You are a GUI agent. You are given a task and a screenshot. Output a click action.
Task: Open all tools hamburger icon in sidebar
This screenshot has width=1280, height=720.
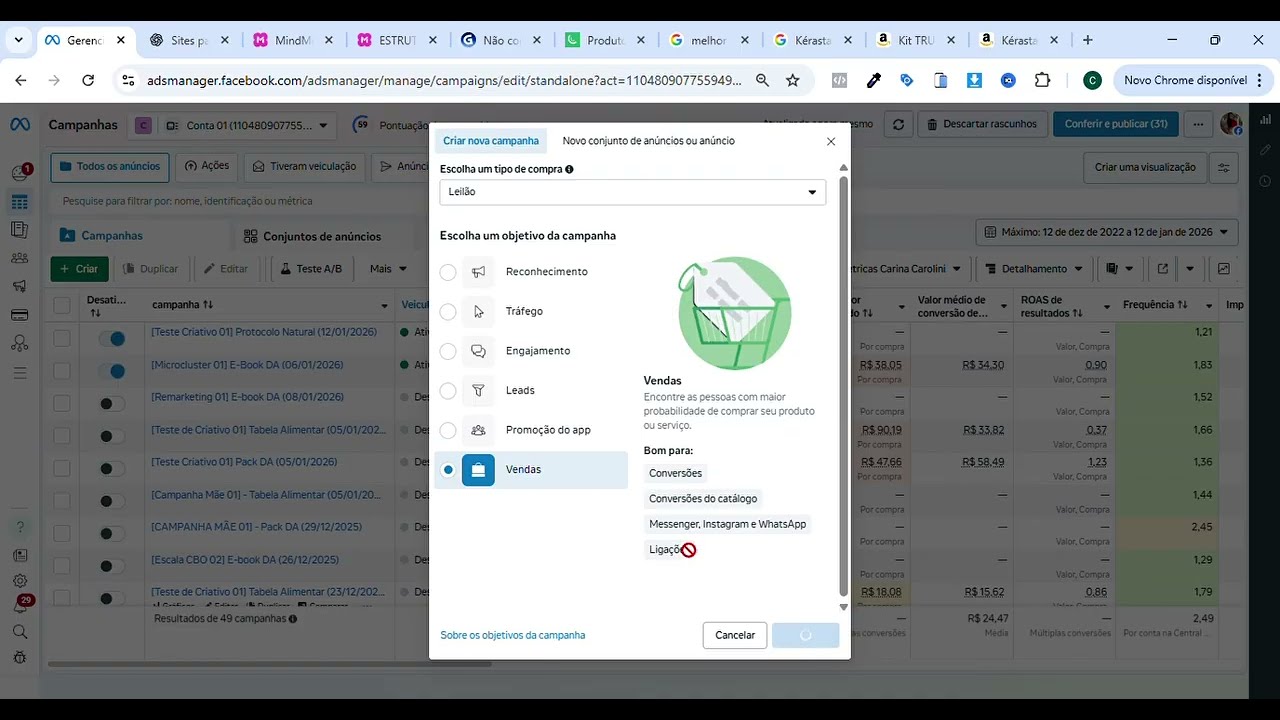(20, 373)
